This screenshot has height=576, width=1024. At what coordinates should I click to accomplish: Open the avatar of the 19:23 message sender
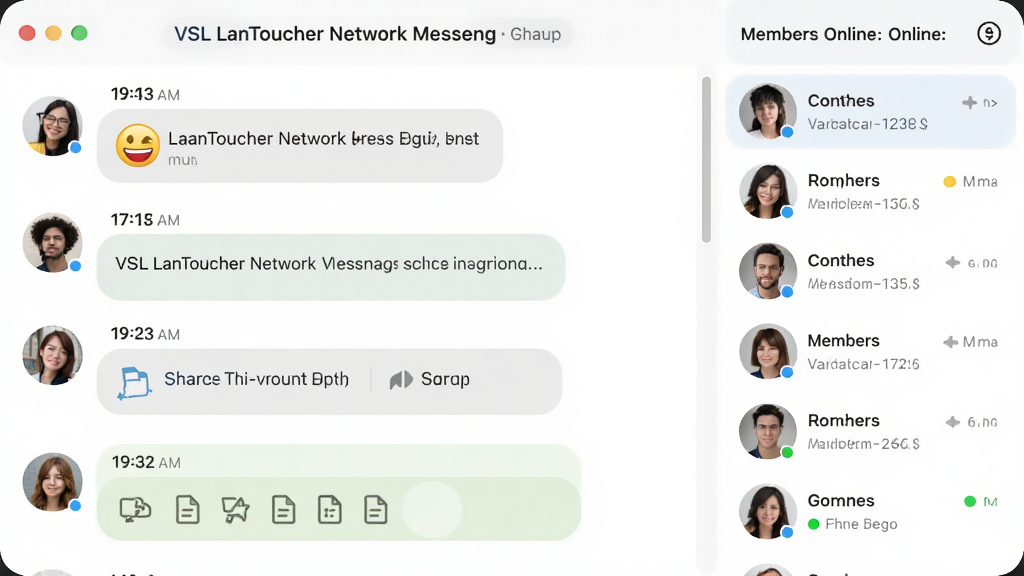52,355
